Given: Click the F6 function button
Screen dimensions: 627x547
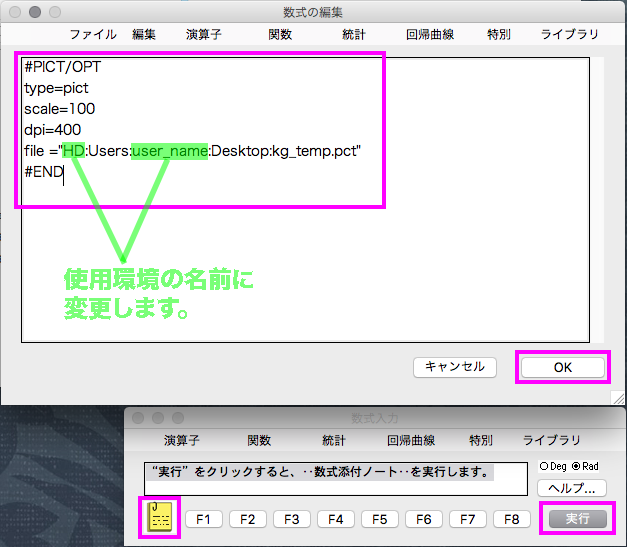Looking at the screenshot, I should (423, 519).
